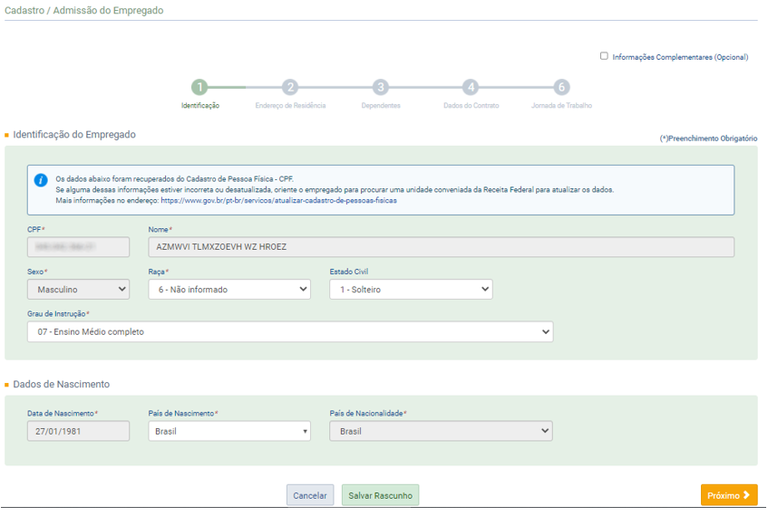Click step 1 Identificação circle
768x516 pixels.
click(x=200, y=88)
